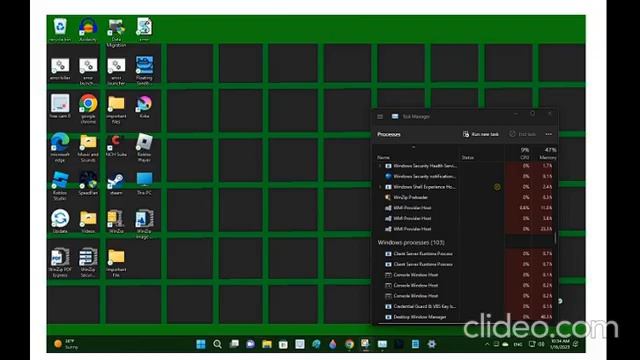640x360 pixels.
Task: Click the Google Chrome desktop shortcut
Action: (x=88, y=109)
